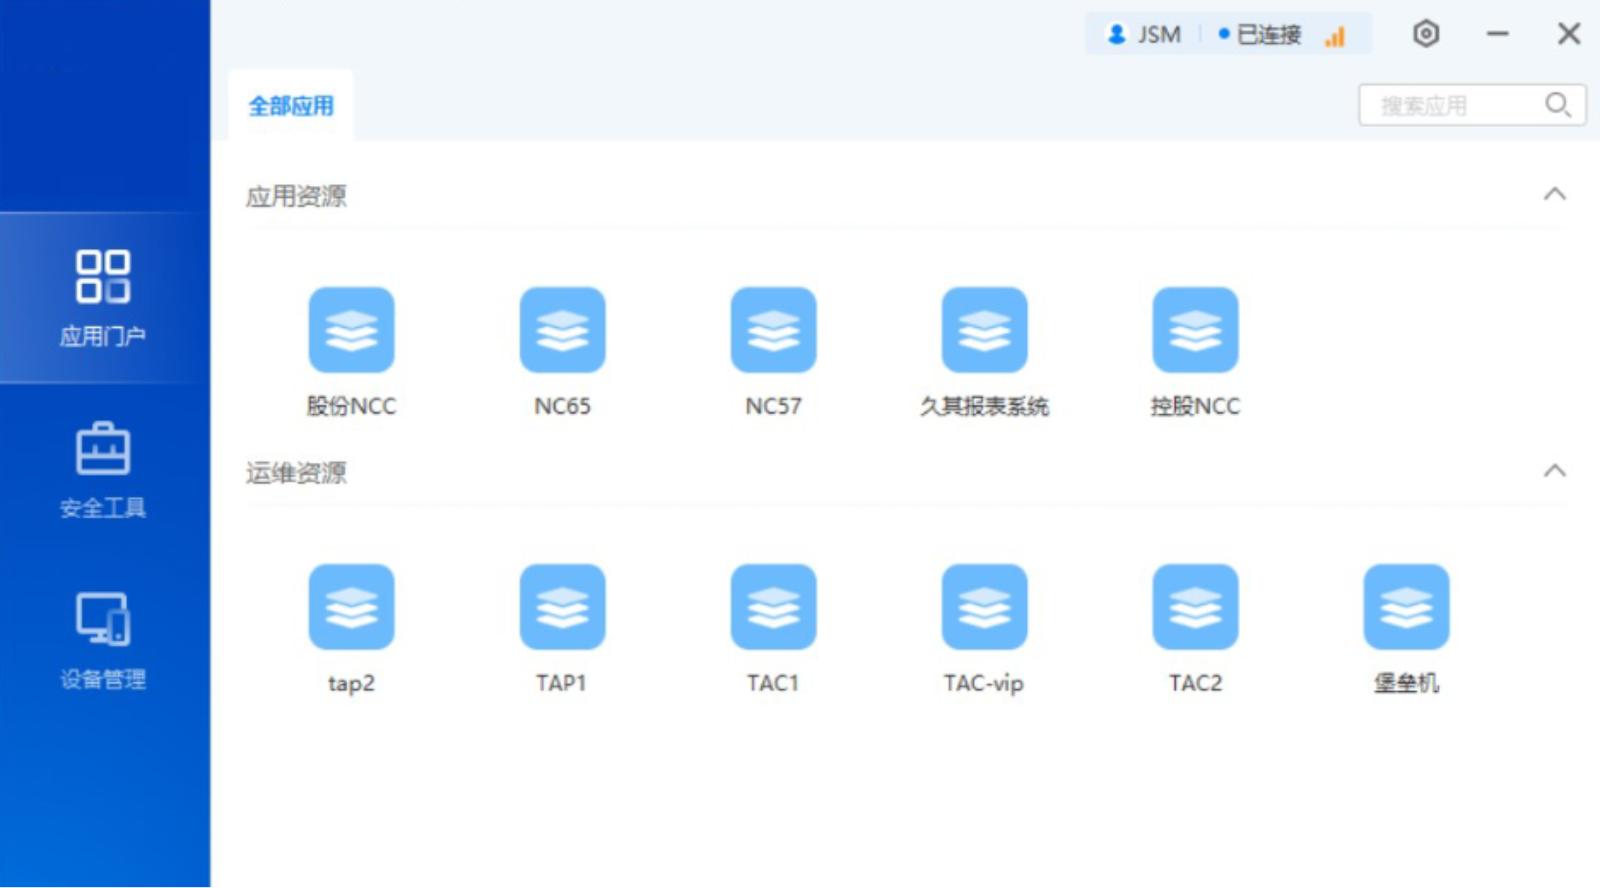Launch the TAP1 resource

[x=562, y=607]
